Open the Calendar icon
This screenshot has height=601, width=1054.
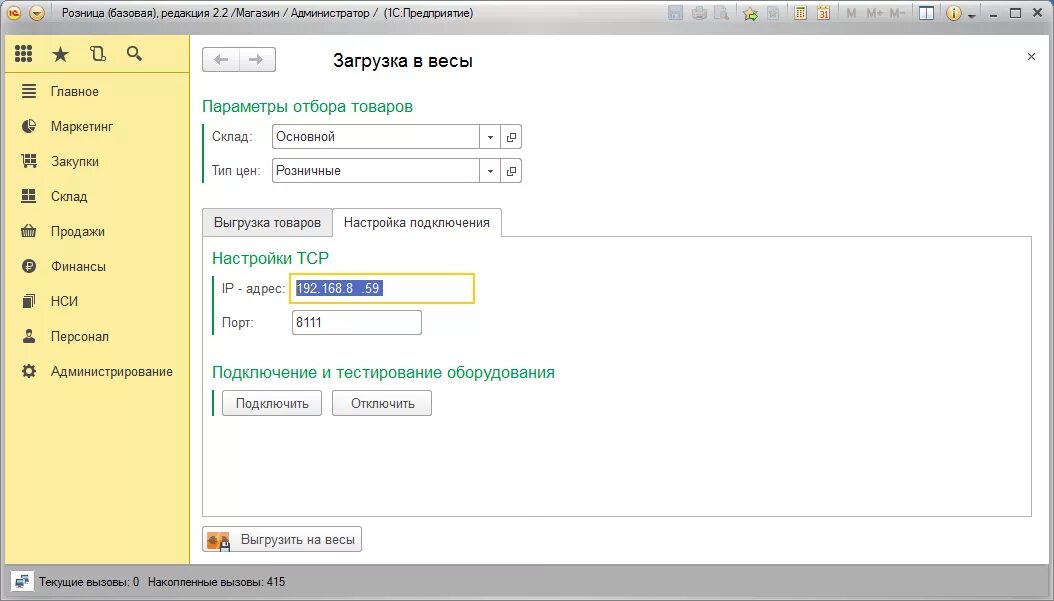click(x=823, y=13)
